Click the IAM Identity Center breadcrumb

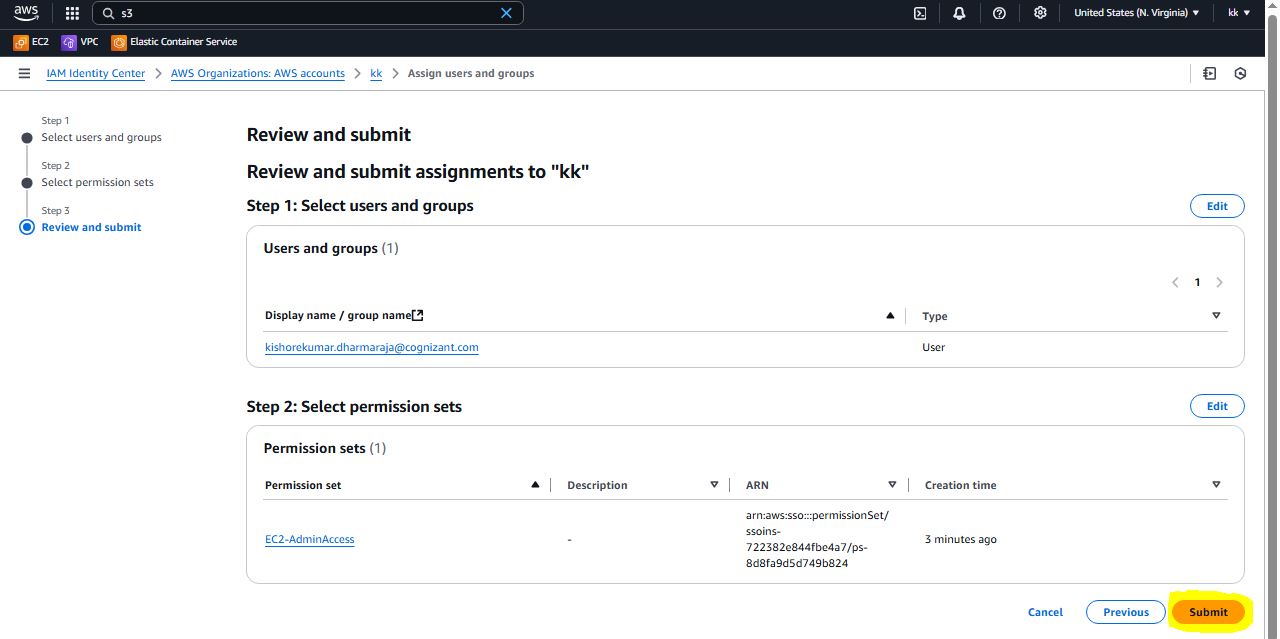(96, 74)
